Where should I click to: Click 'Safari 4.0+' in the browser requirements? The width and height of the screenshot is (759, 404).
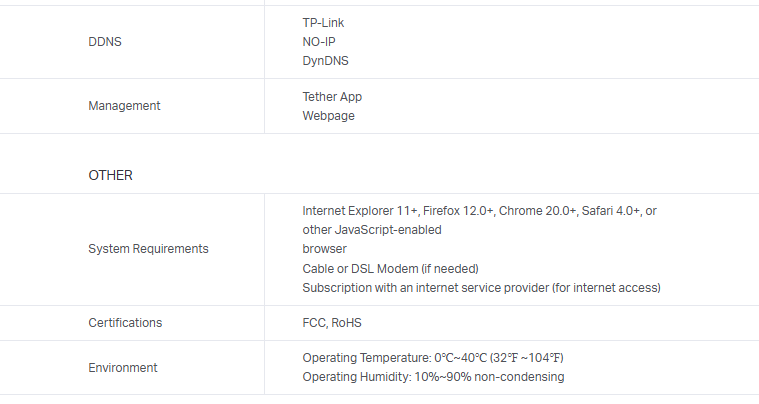[613, 211]
